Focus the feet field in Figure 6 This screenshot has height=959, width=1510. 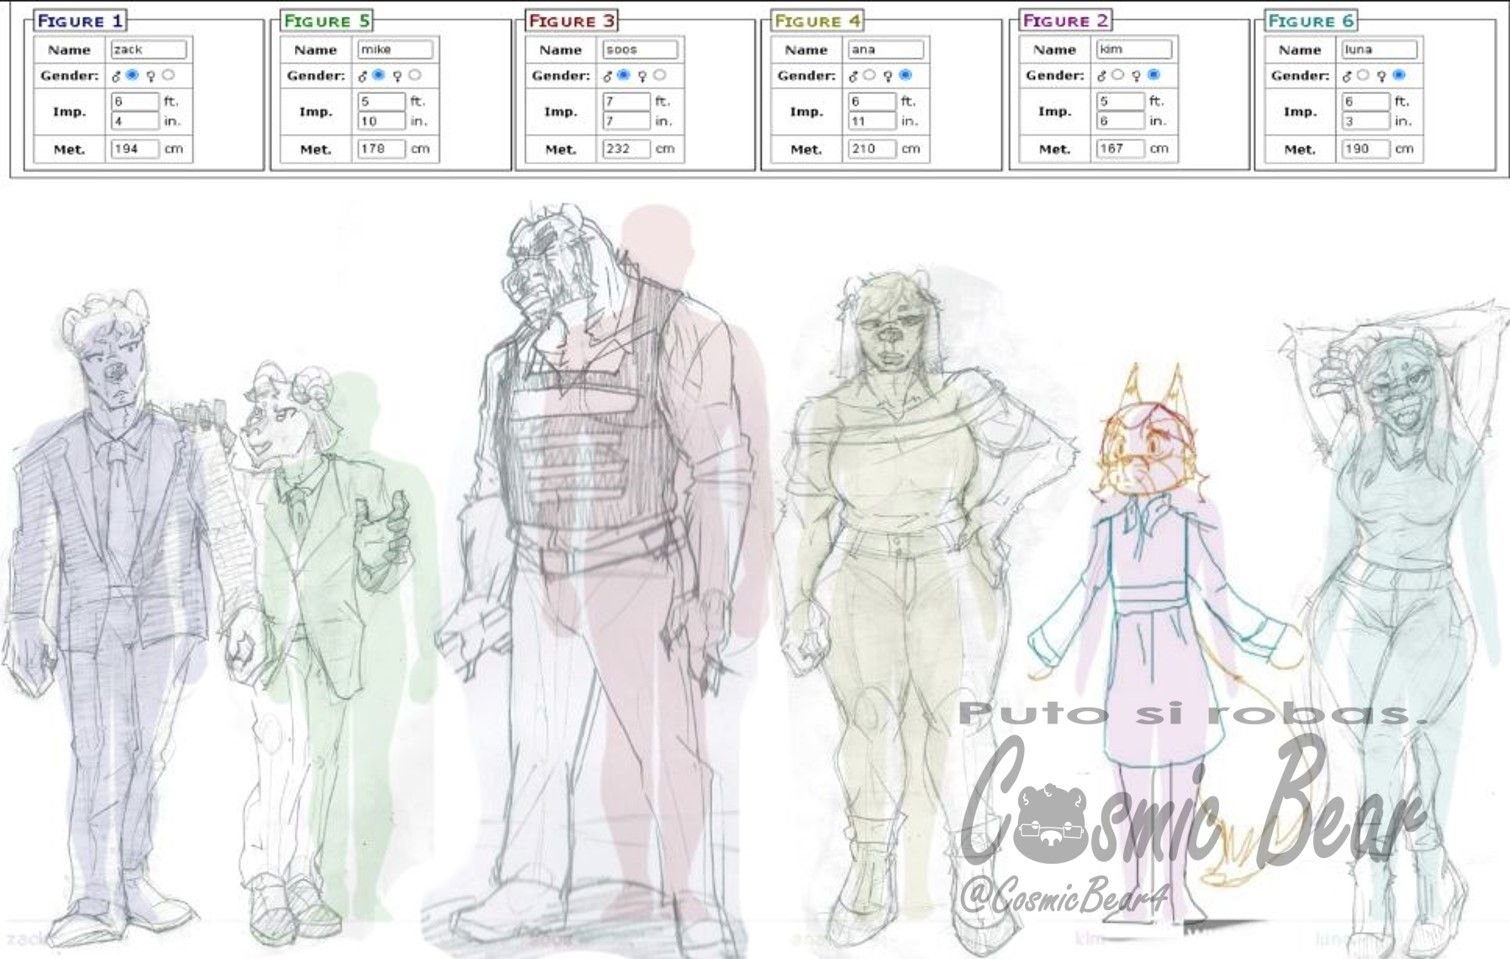(x=1365, y=101)
